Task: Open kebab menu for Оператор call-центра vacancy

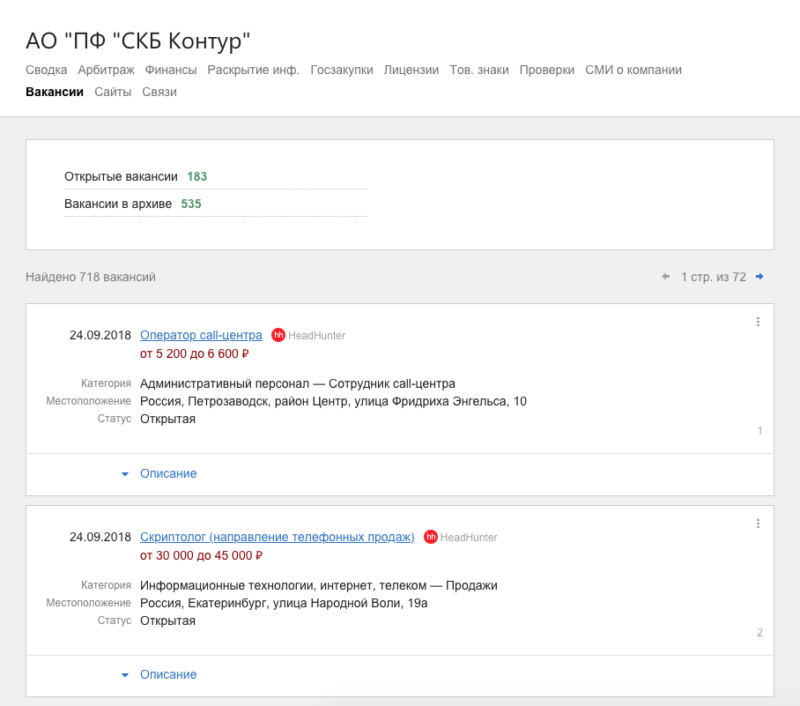Action: [758, 321]
